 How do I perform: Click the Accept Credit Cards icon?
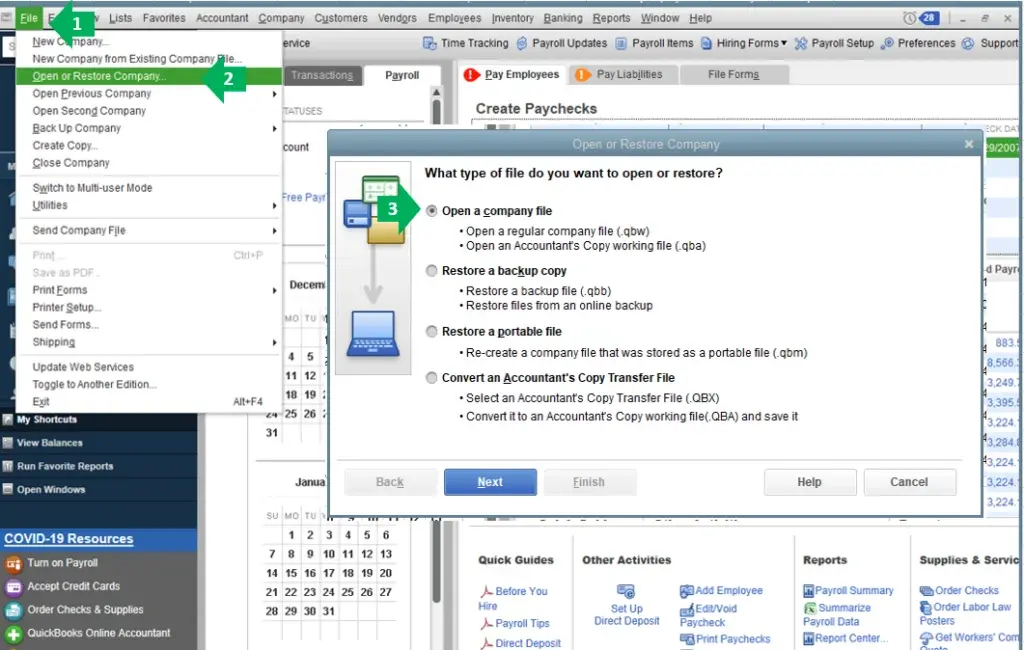pyautogui.click(x=13, y=587)
